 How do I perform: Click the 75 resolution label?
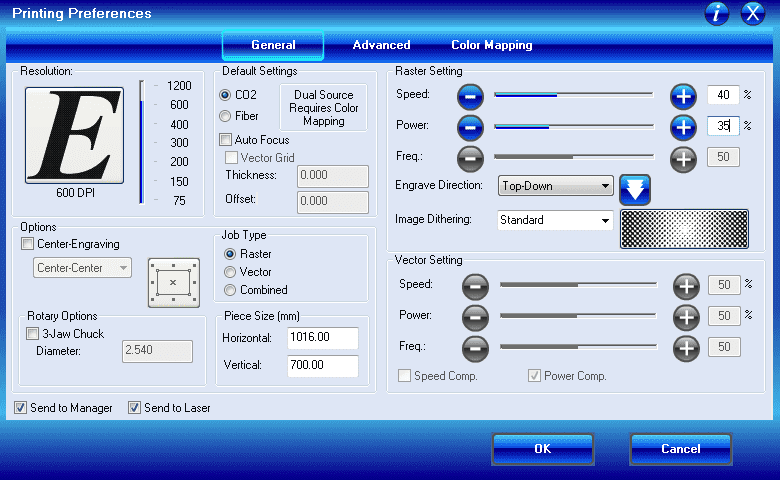tap(180, 201)
